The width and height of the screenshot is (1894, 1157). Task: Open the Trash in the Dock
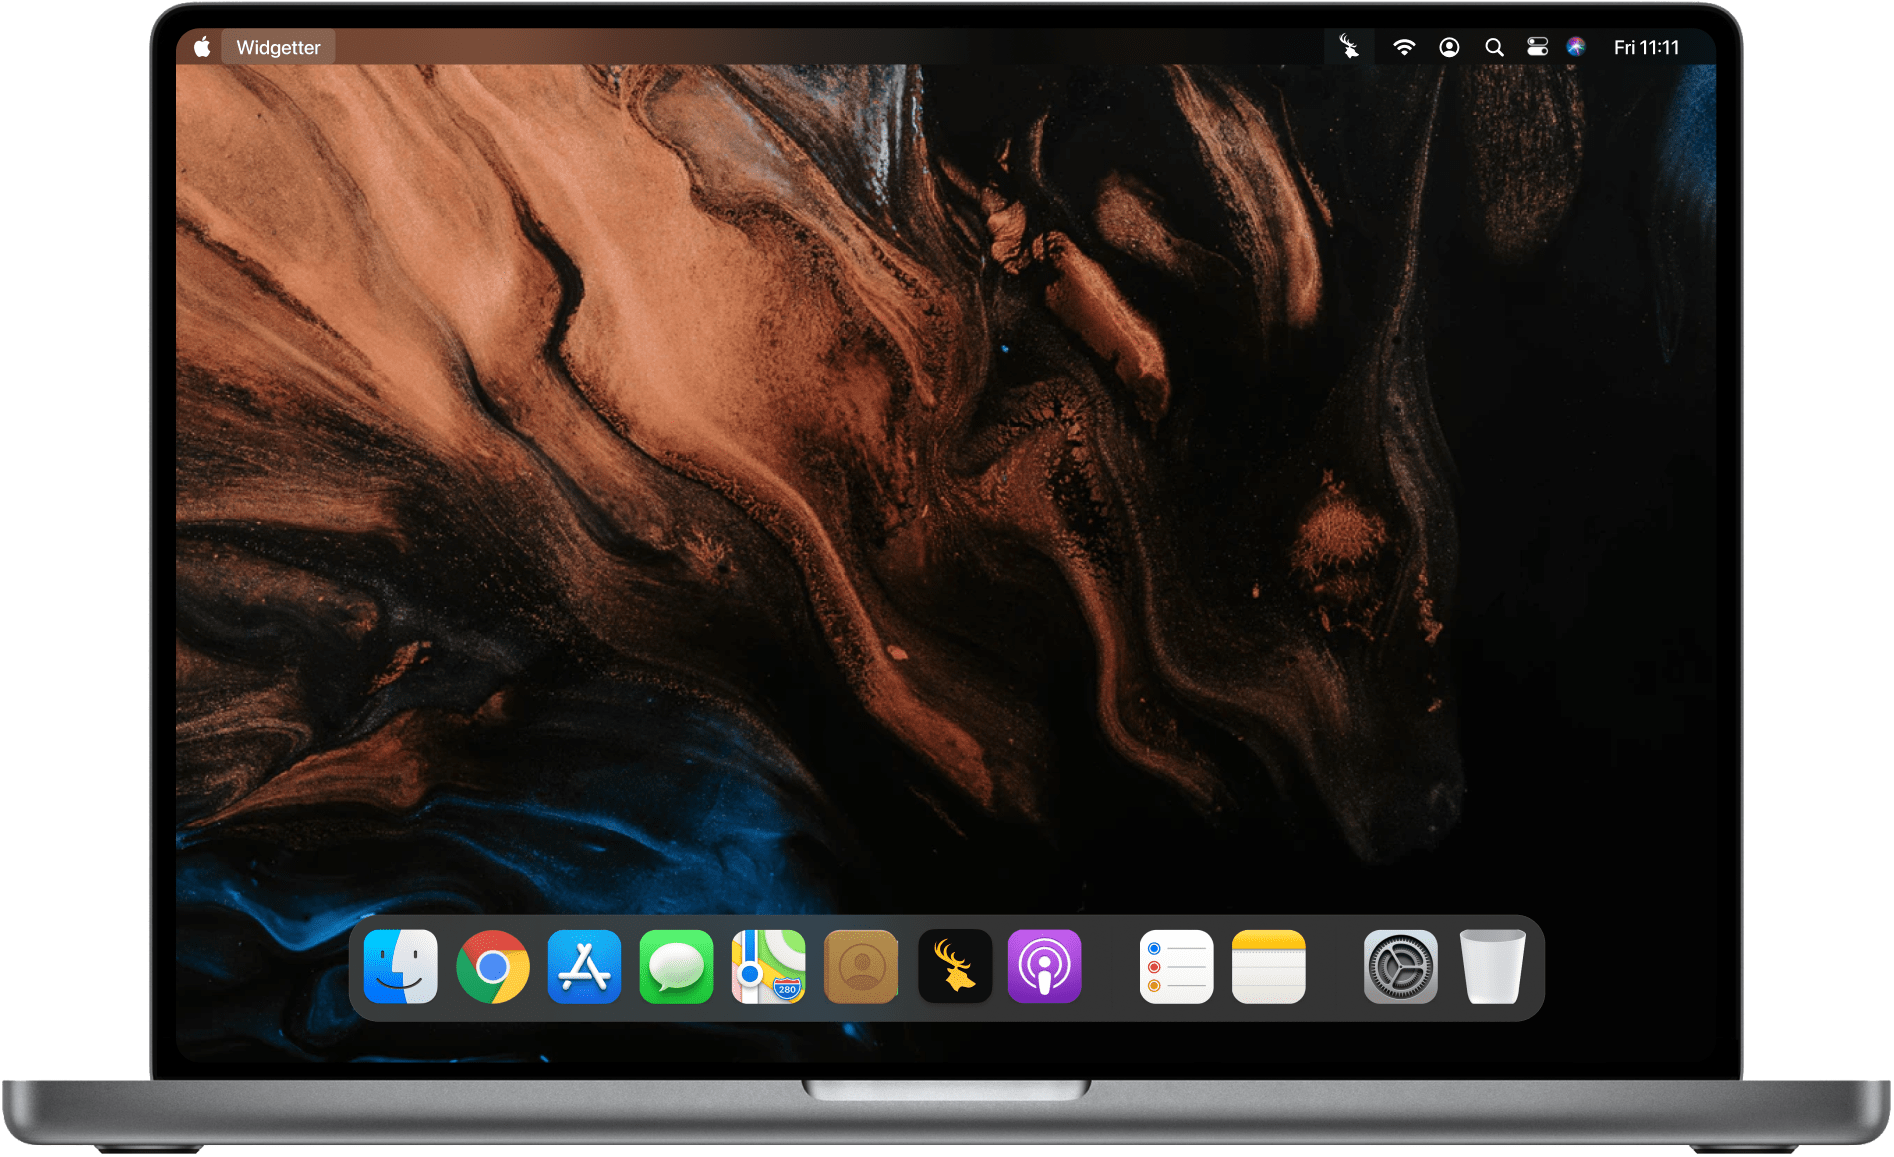[1493, 967]
